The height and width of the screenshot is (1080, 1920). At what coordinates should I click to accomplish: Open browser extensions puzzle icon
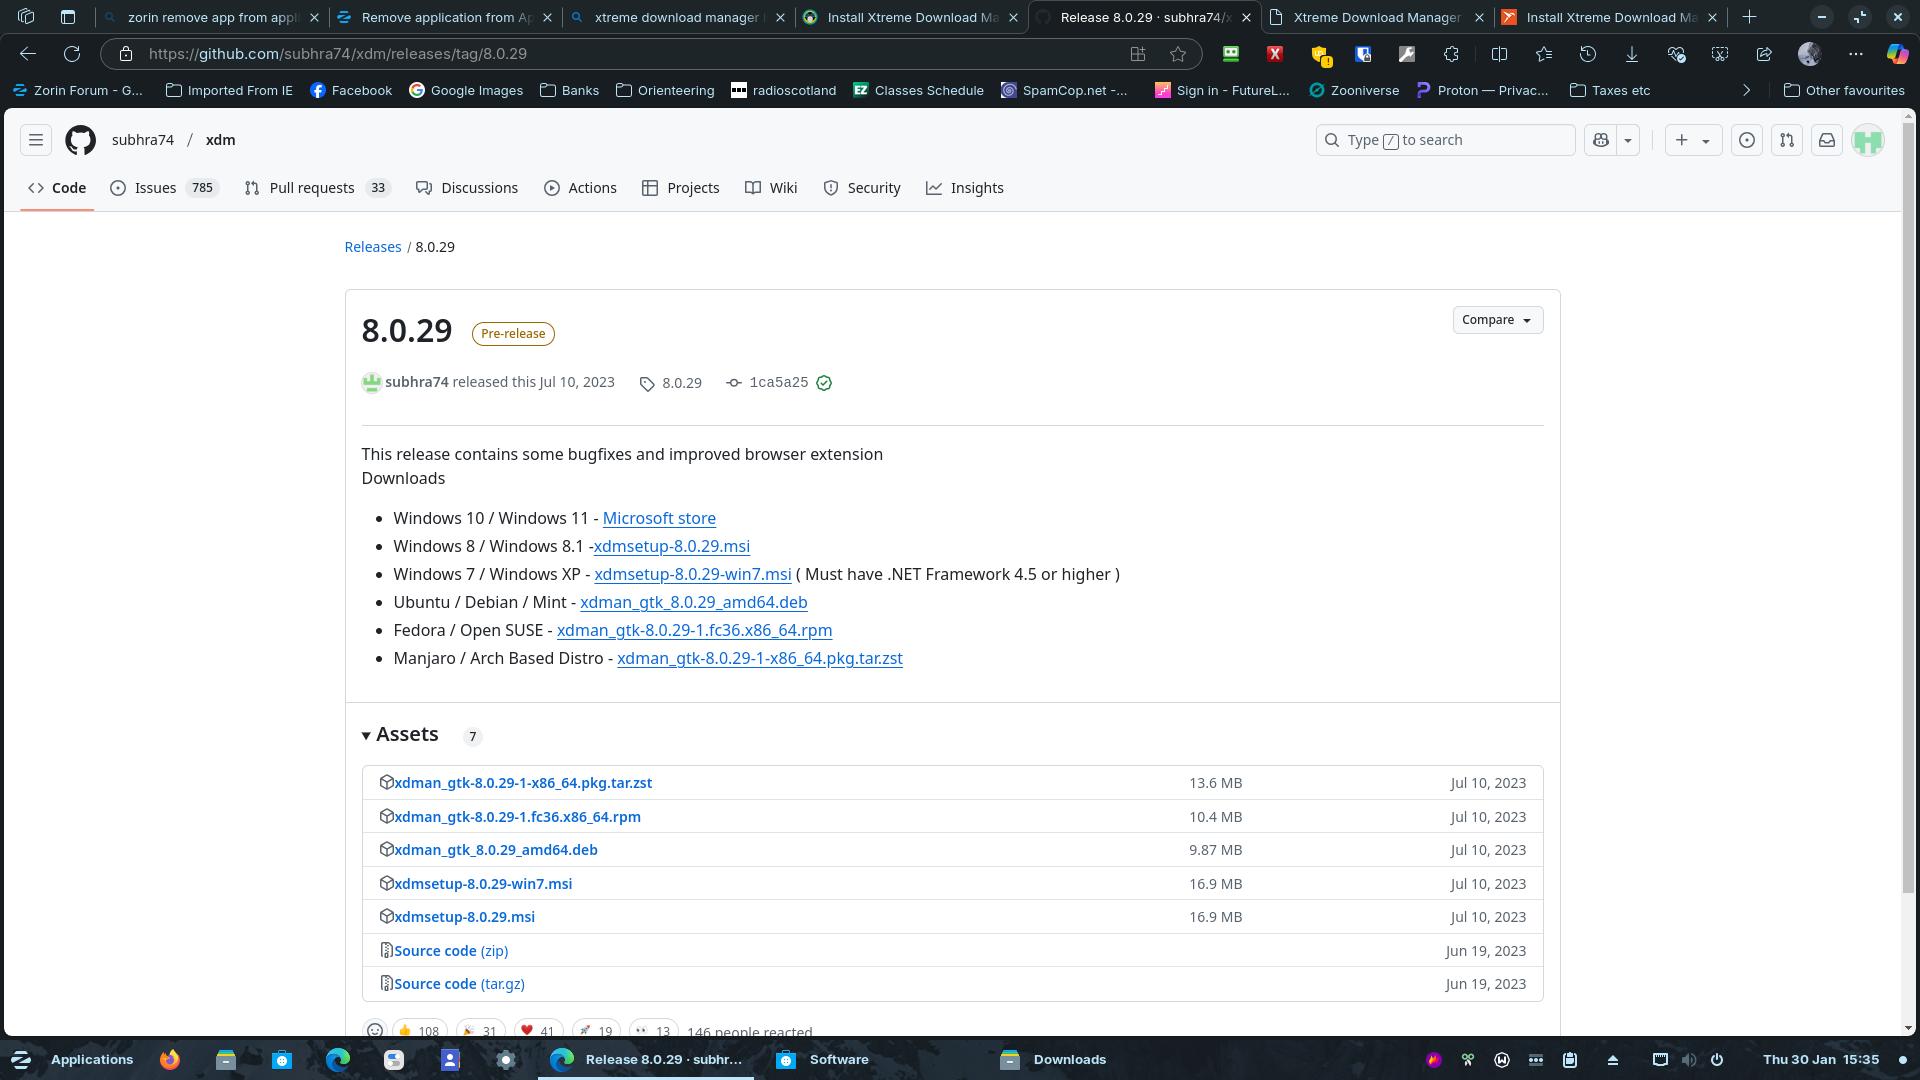pyautogui.click(x=1451, y=54)
